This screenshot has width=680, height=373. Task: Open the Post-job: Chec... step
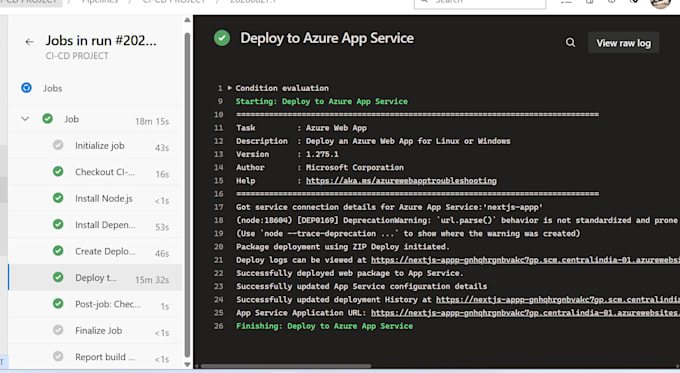(95, 304)
